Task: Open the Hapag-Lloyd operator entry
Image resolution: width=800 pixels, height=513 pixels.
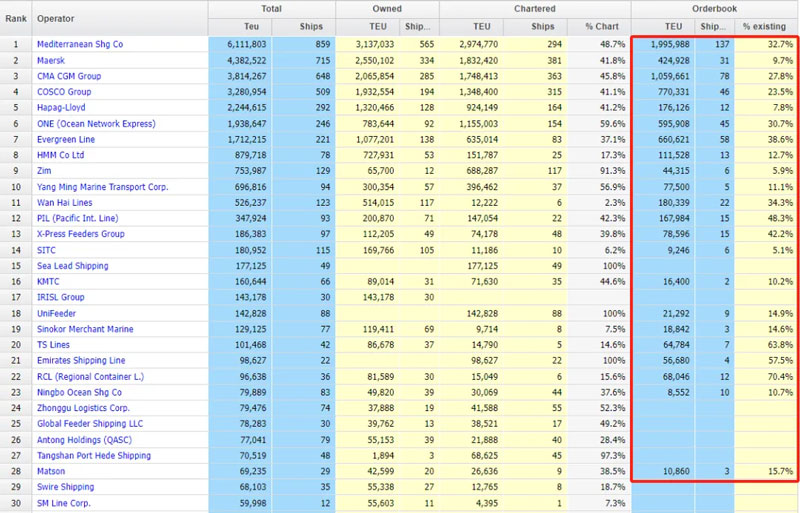Action: pyautogui.click(x=60, y=108)
